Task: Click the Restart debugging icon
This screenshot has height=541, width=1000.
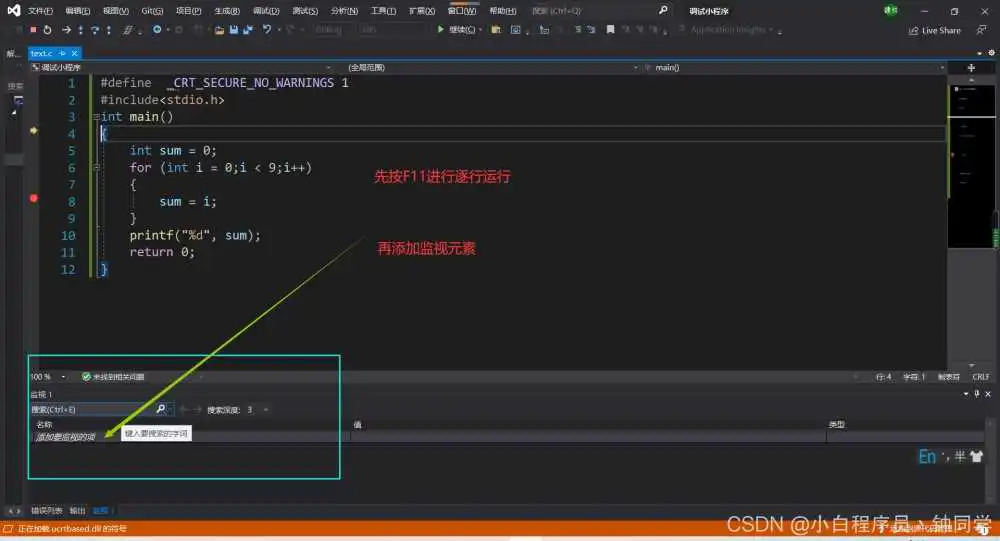Action: click(47, 30)
